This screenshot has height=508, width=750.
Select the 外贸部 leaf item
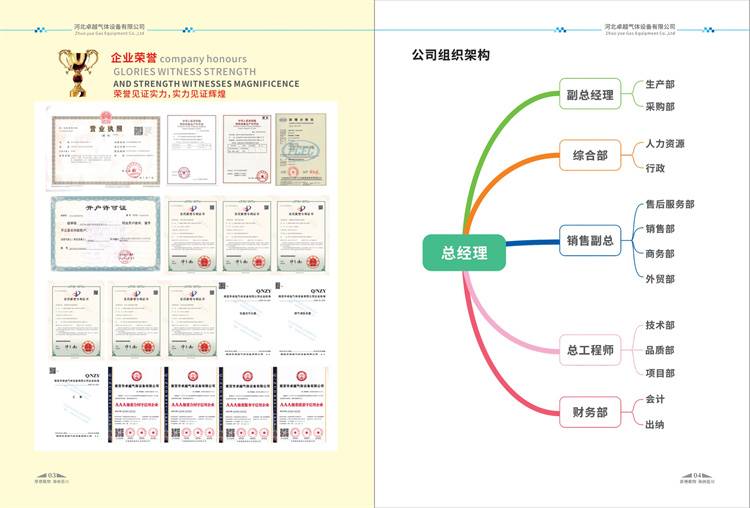[x=659, y=279]
